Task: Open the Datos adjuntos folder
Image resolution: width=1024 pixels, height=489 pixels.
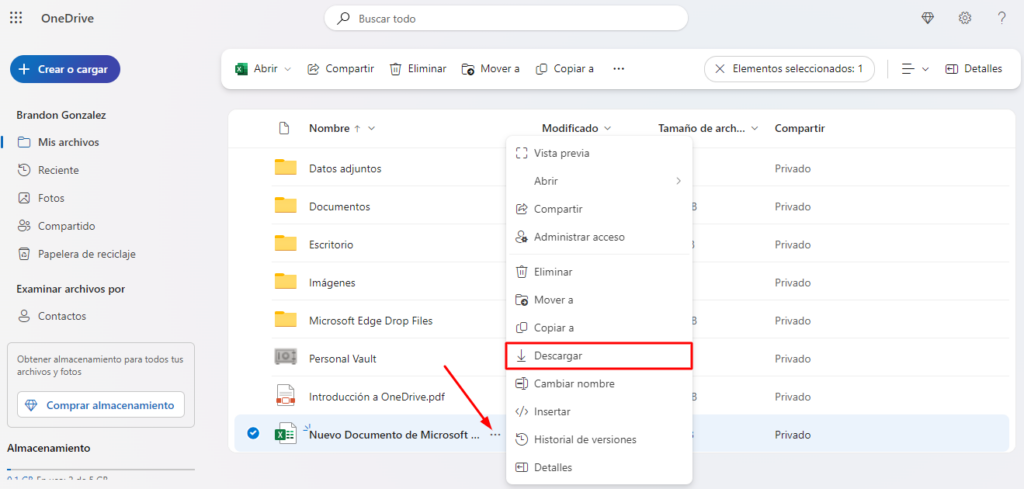Action: pyautogui.click(x=345, y=168)
